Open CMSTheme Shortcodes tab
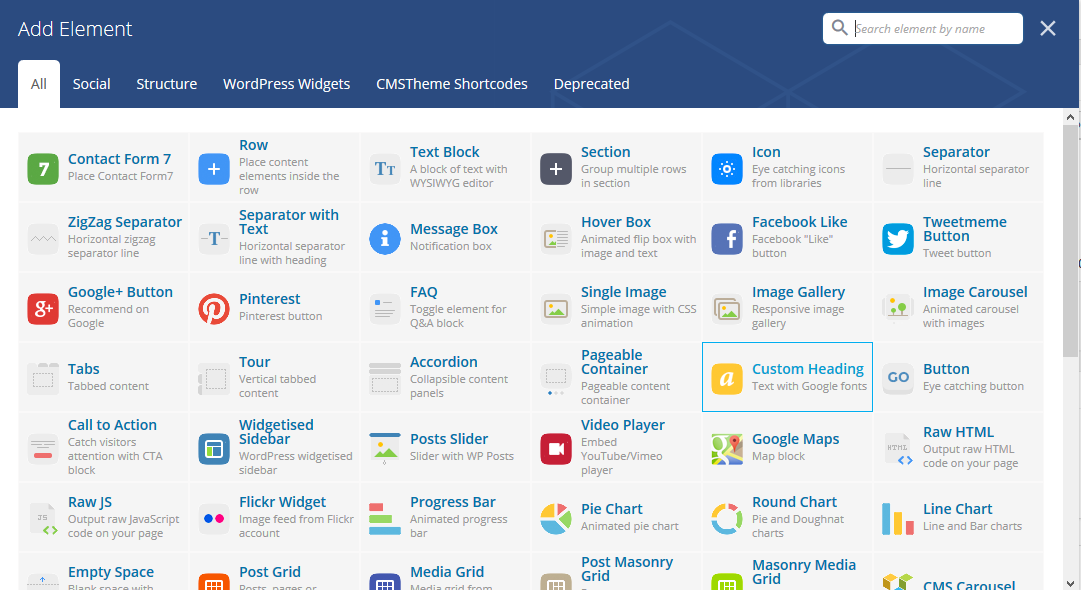The height and width of the screenshot is (590, 1081). click(x=452, y=84)
